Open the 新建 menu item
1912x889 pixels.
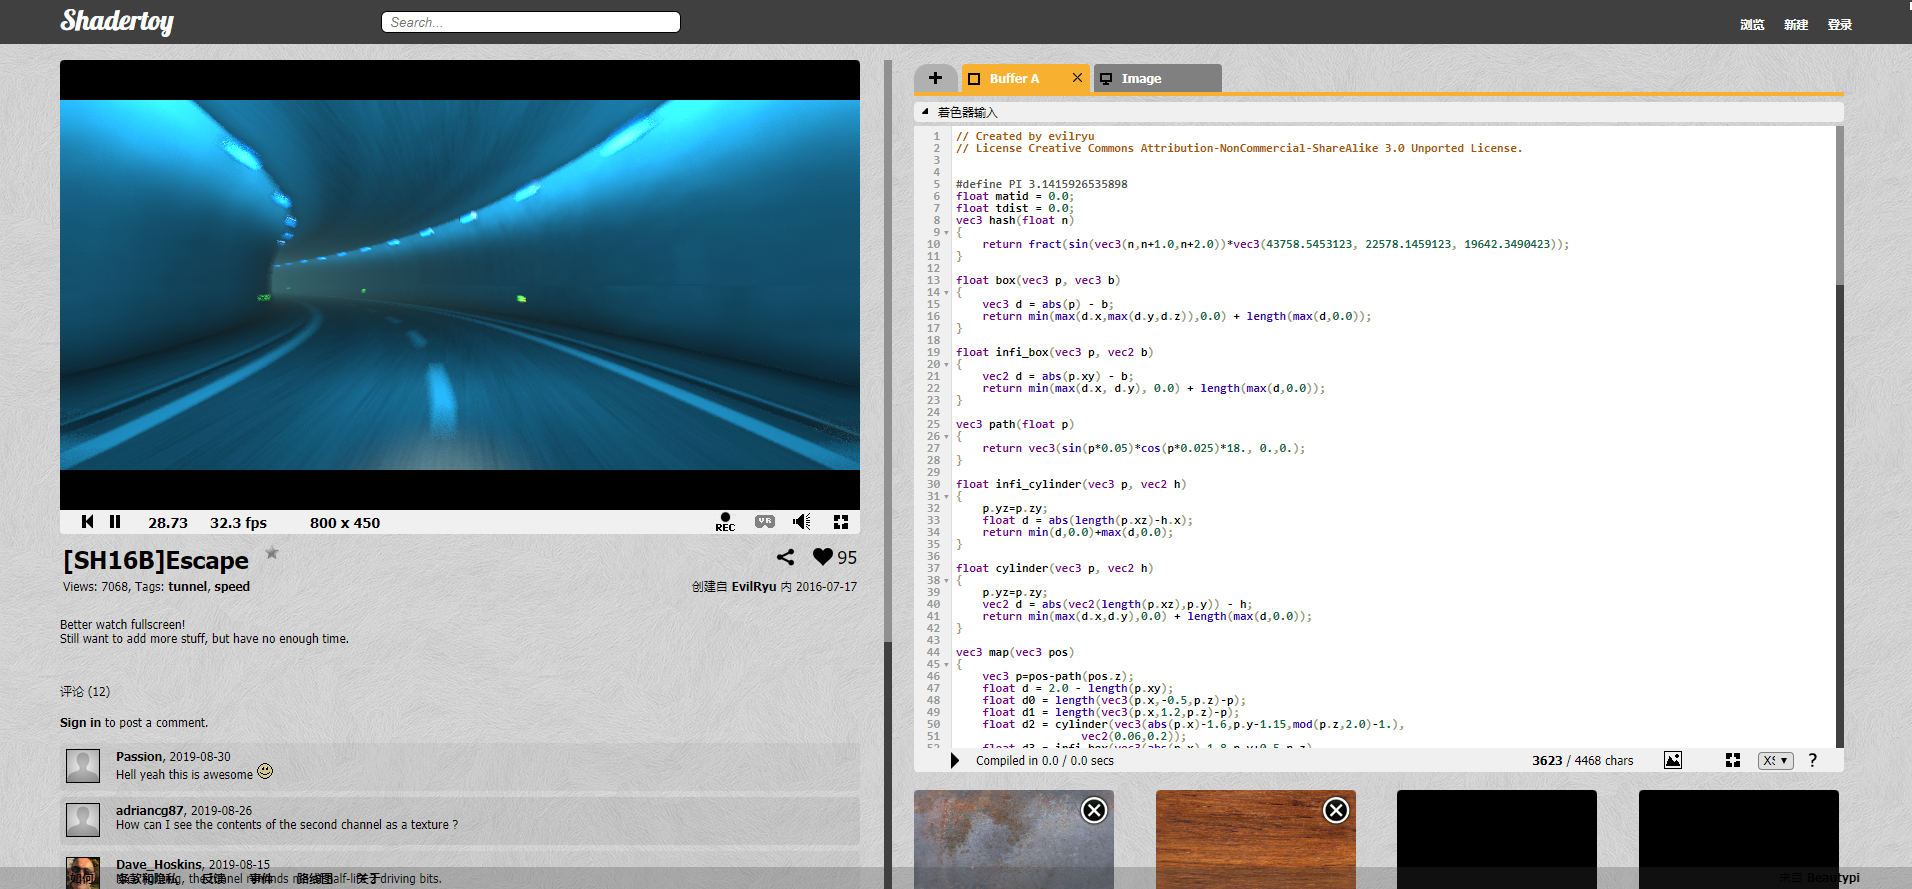tap(1796, 25)
